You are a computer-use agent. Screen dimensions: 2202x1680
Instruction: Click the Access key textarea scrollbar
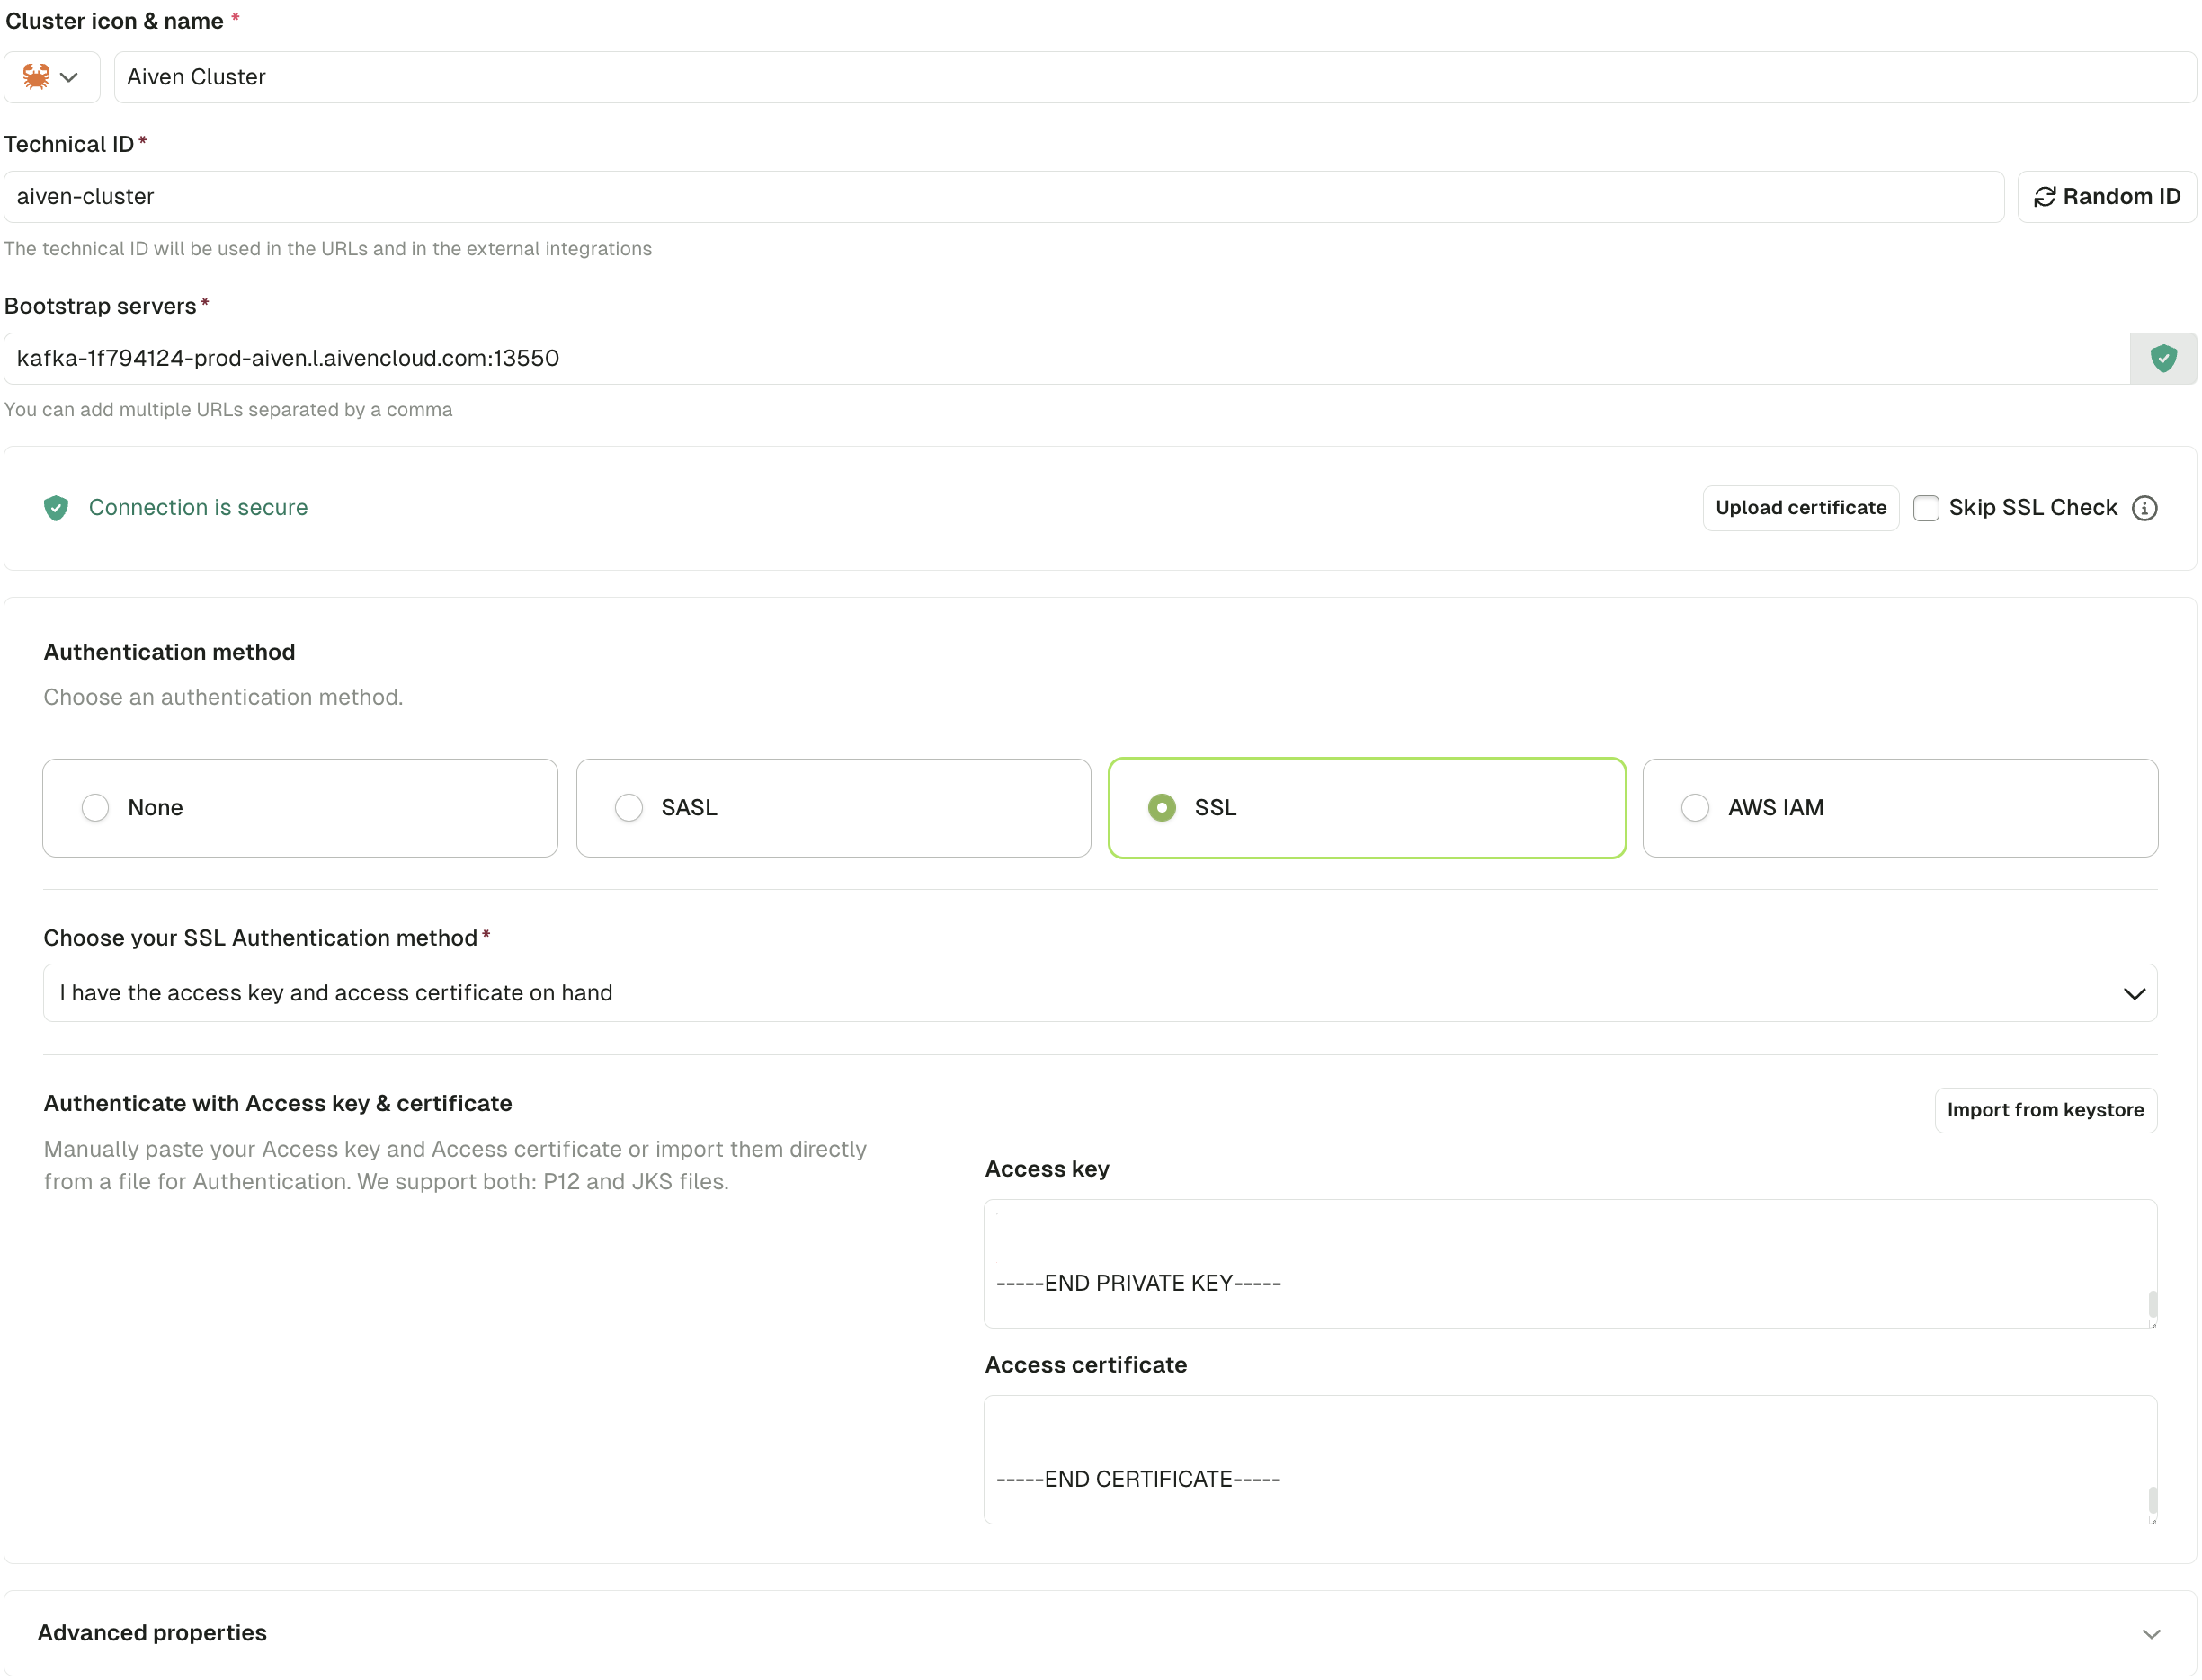2152,1304
